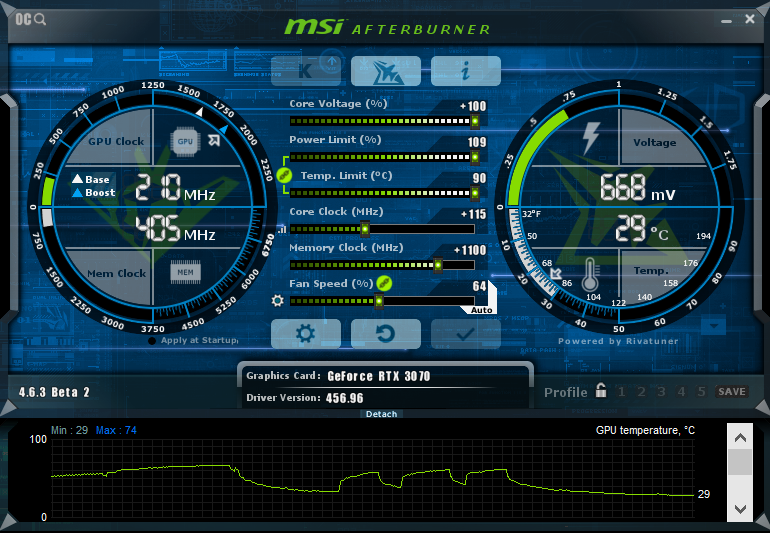Click the Core Clock signal bars icon
This screenshot has height=533, width=770.
coord(282,229)
